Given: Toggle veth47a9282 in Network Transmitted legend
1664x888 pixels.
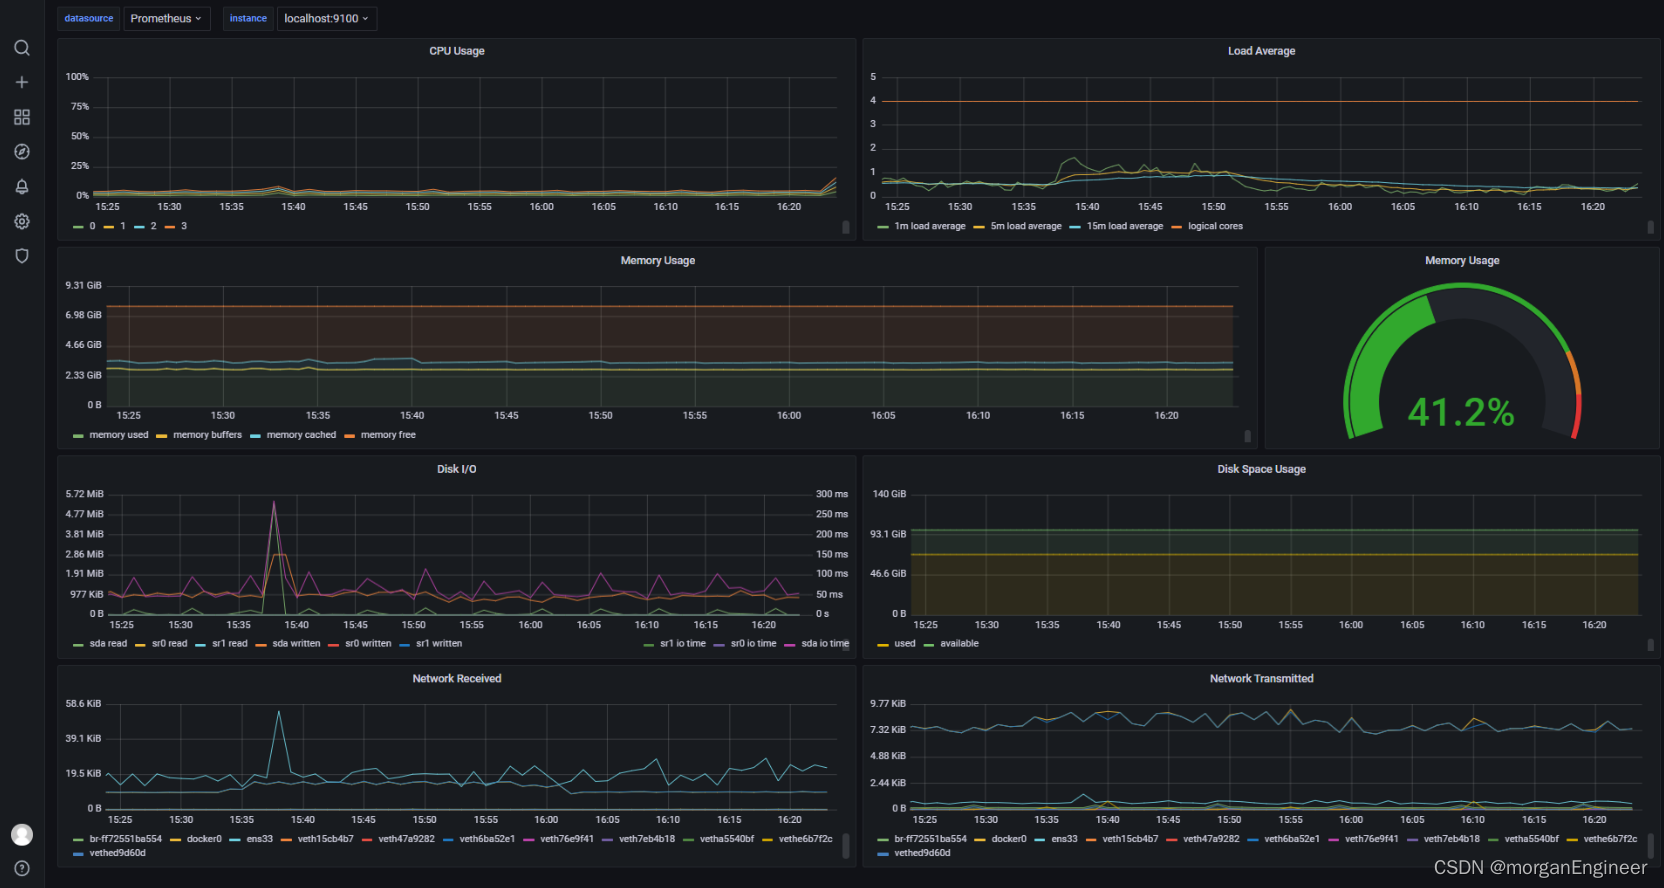Looking at the screenshot, I should [1211, 839].
